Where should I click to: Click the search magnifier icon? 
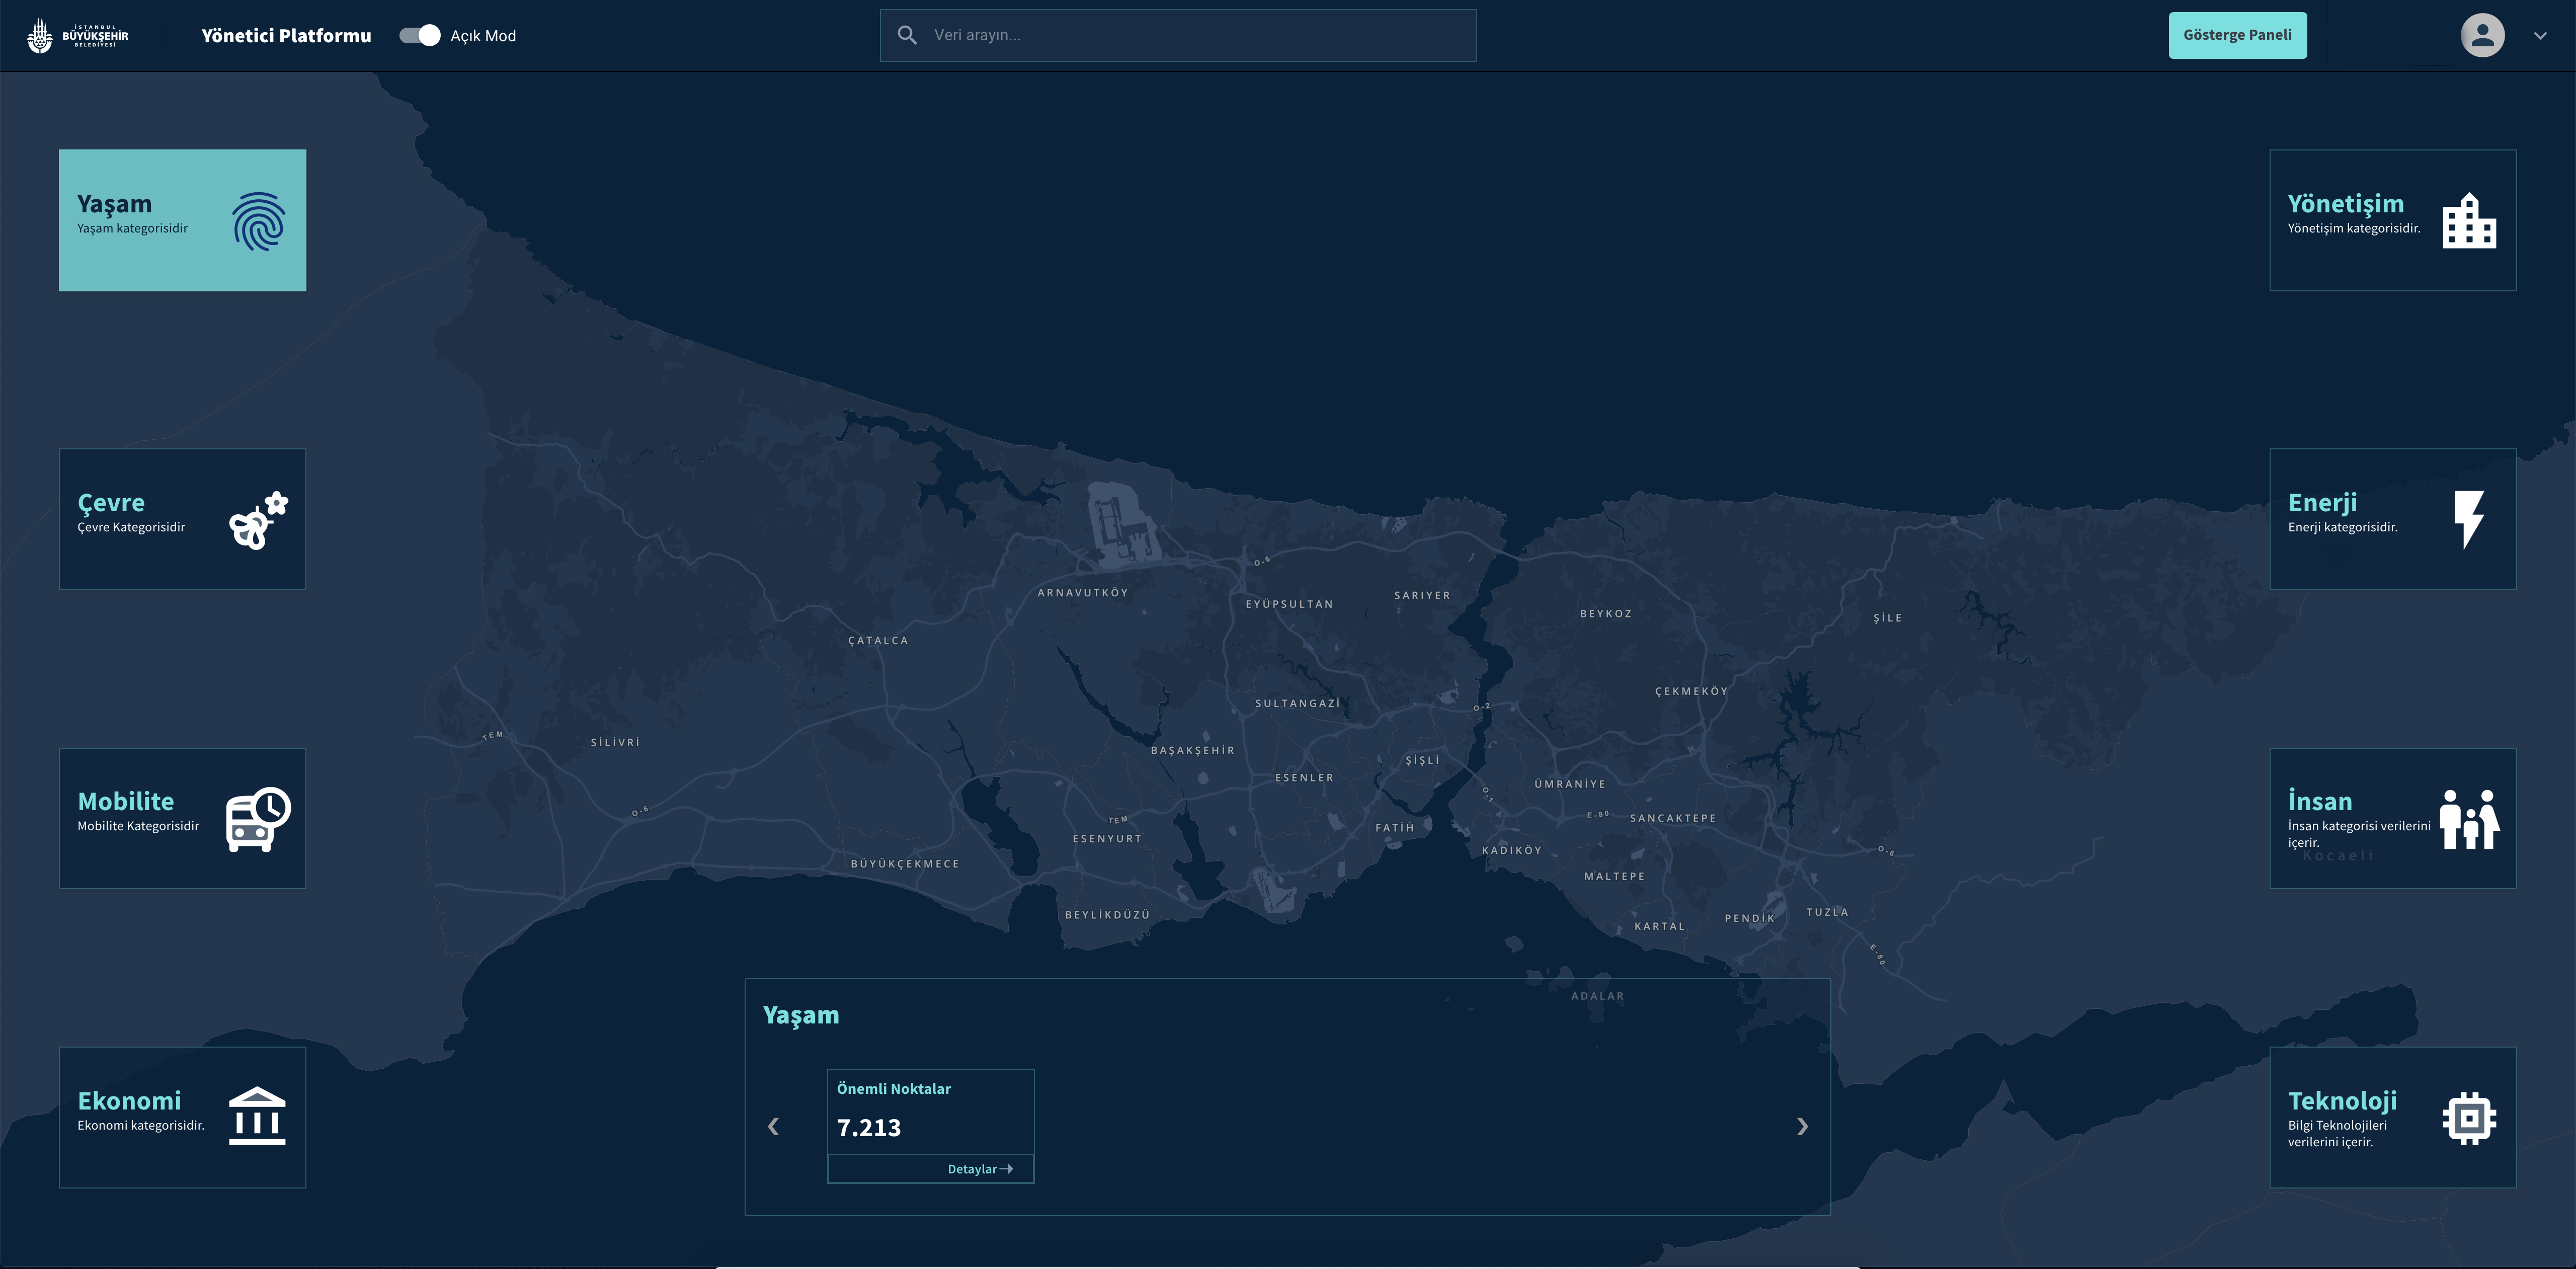[907, 35]
